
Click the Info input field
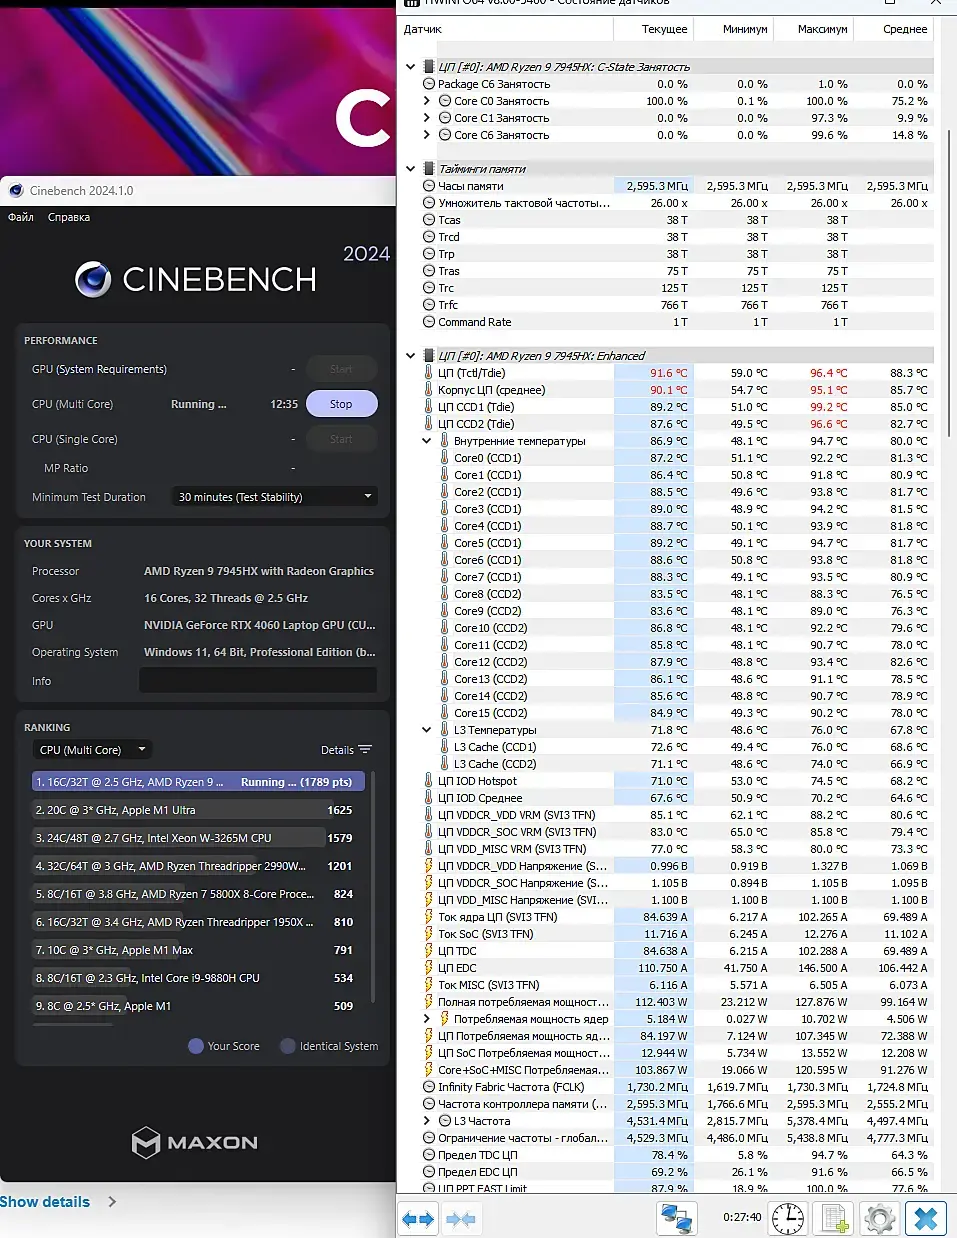[258, 681]
